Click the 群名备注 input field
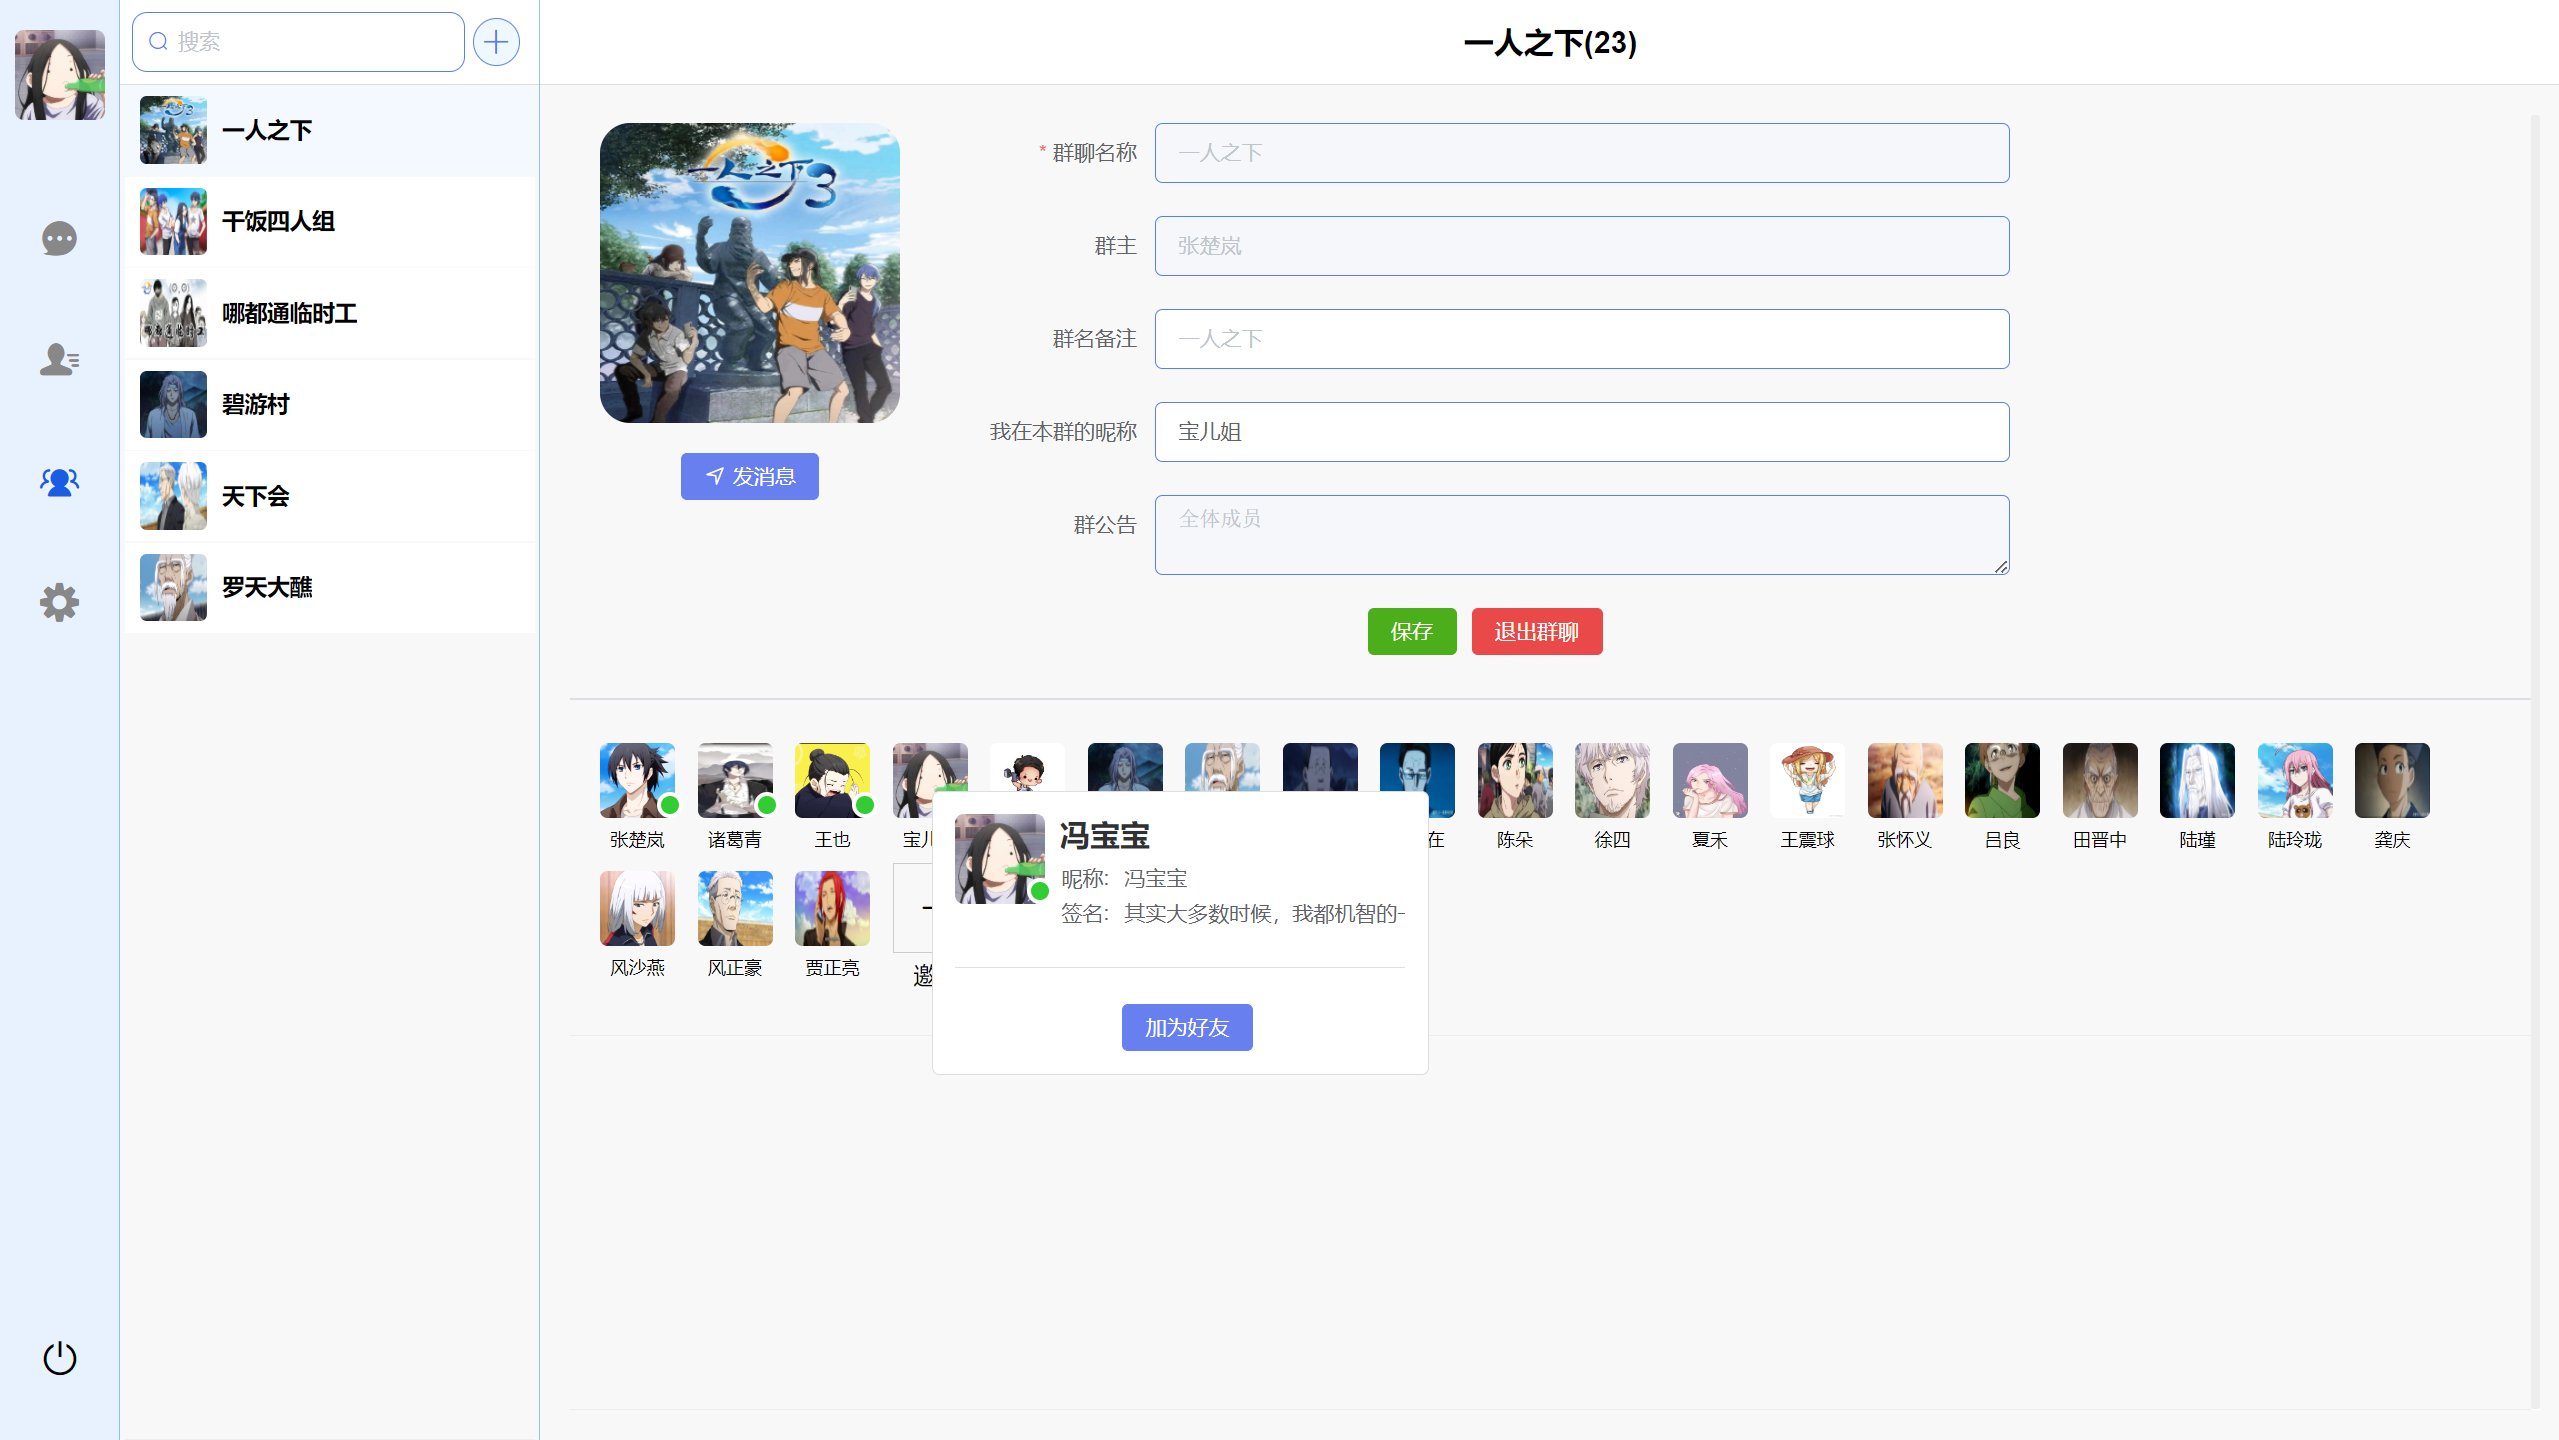 [x=1581, y=339]
